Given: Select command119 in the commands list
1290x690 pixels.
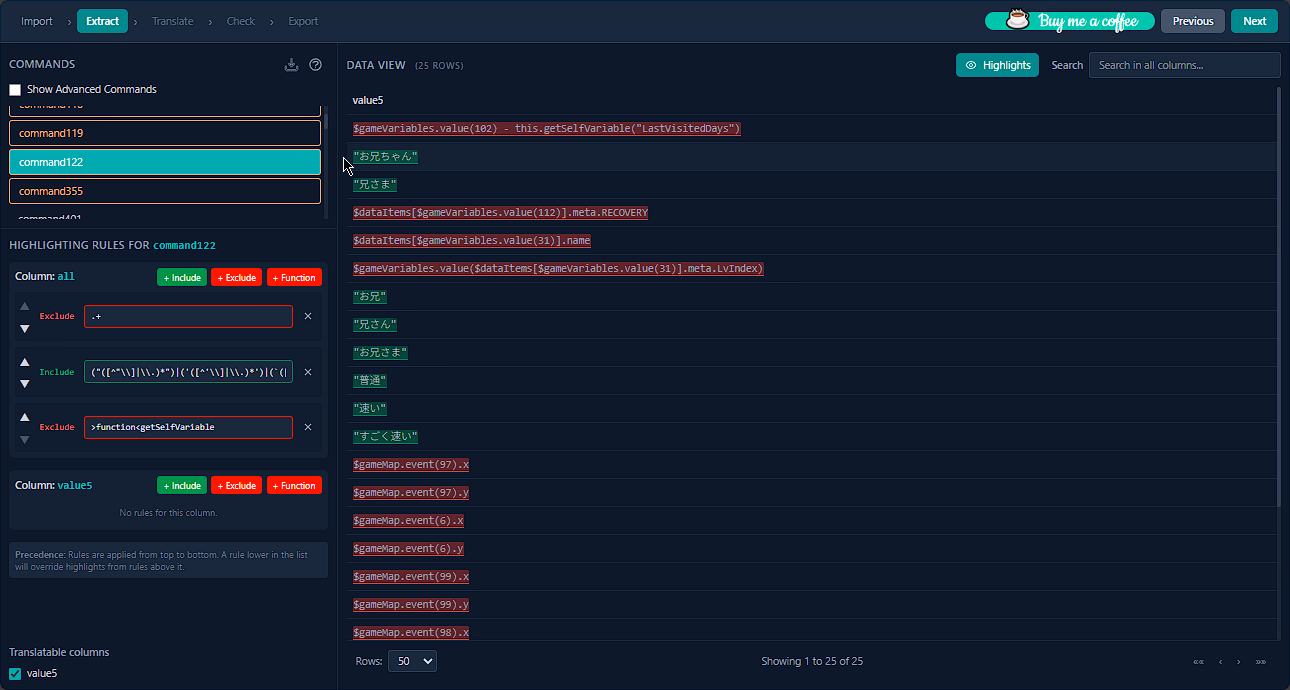Looking at the screenshot, I should tap(165, 133).
